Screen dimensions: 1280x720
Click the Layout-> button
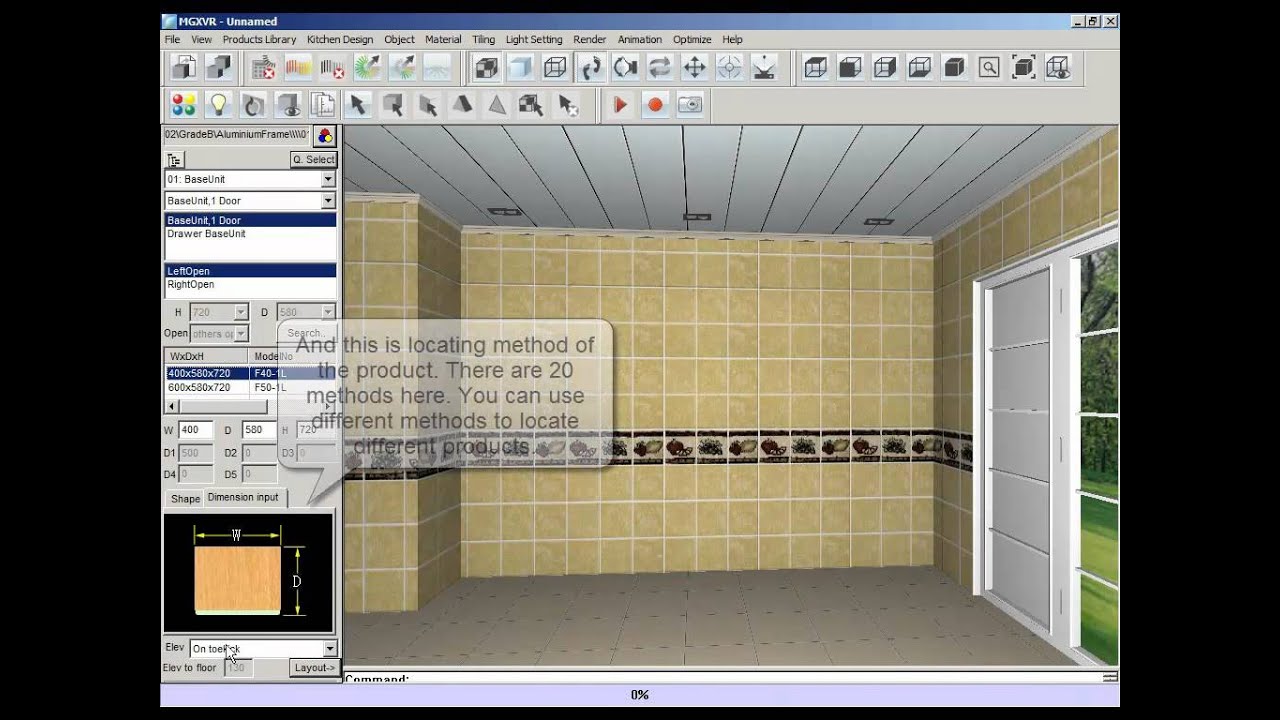(x=315, y=667)
